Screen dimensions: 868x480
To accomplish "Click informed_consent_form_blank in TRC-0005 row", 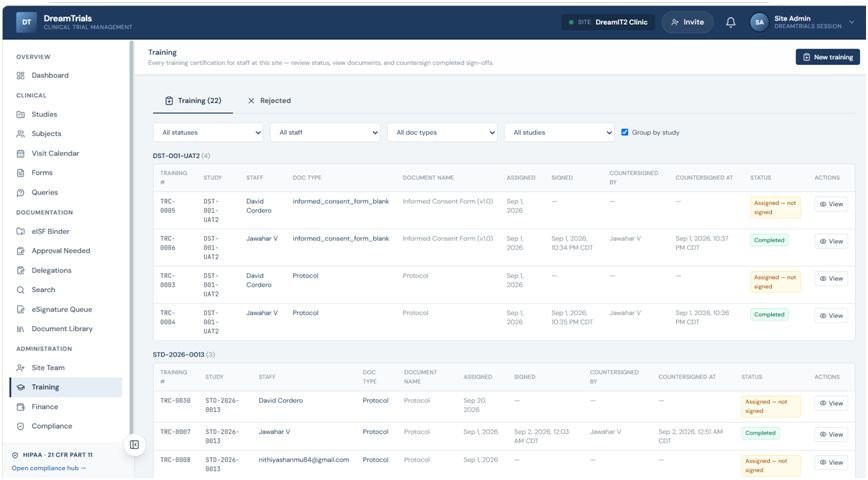I will 340,202.
